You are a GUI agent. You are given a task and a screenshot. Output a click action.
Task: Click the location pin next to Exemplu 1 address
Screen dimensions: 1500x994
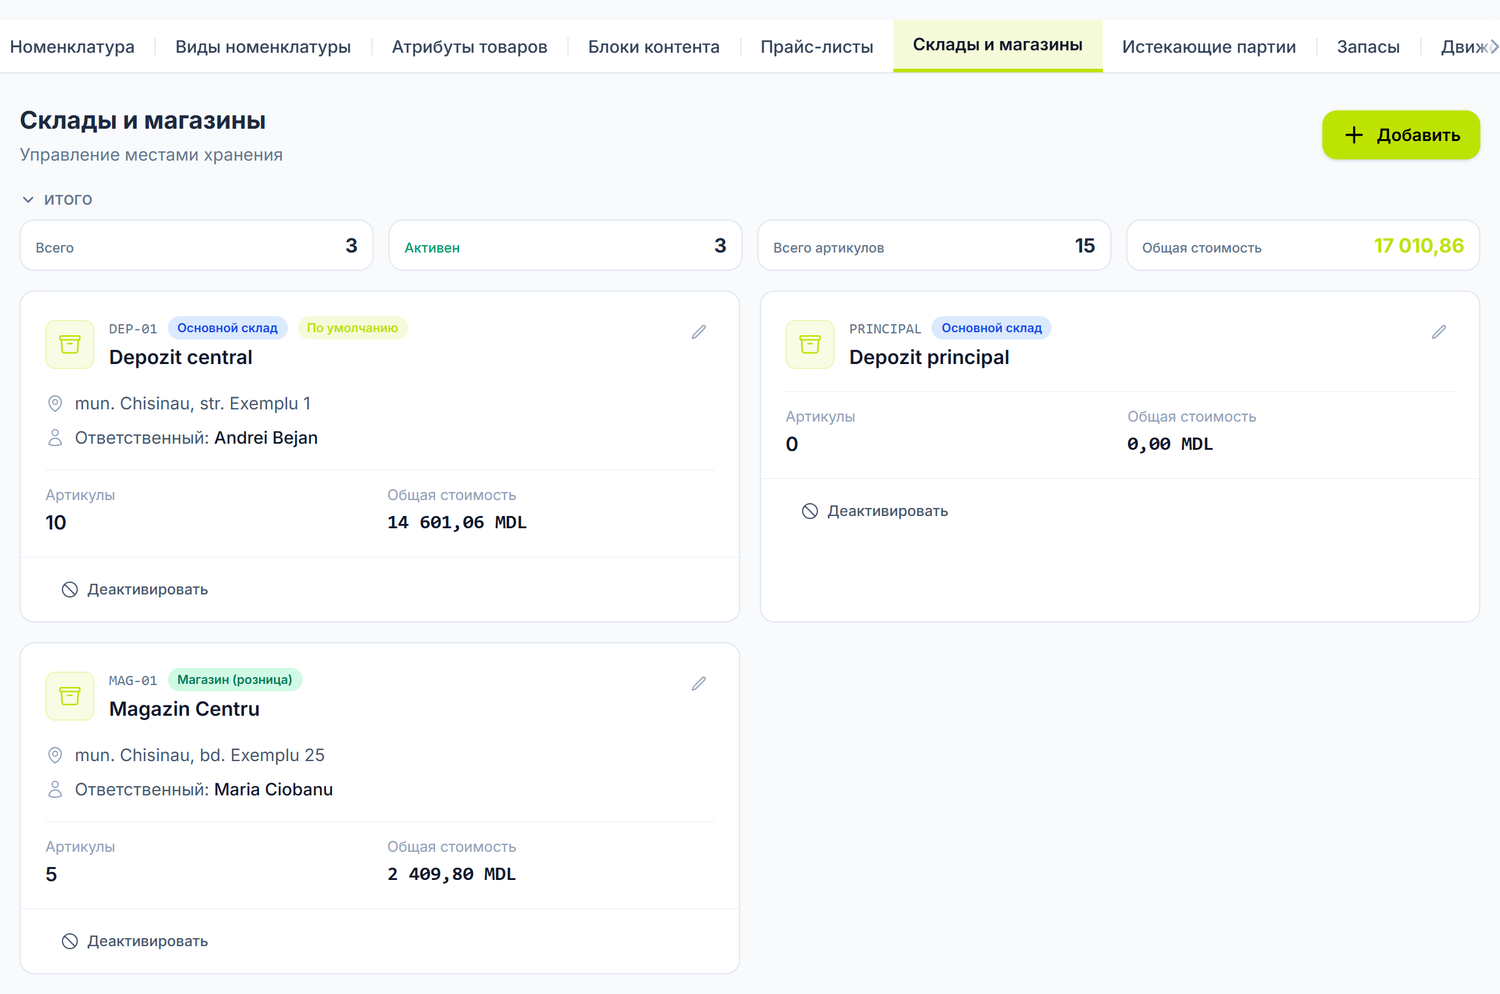[55, 404]
